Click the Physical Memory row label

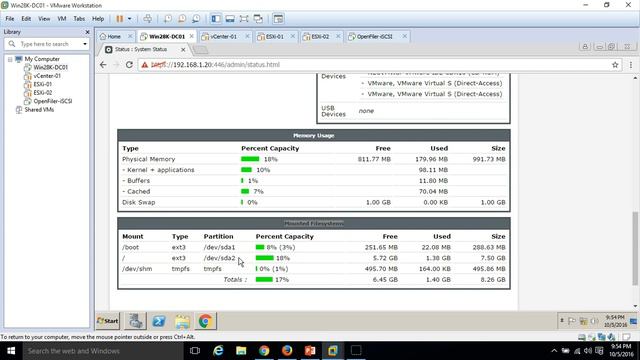pyautogui.click(x=149, y=159)
